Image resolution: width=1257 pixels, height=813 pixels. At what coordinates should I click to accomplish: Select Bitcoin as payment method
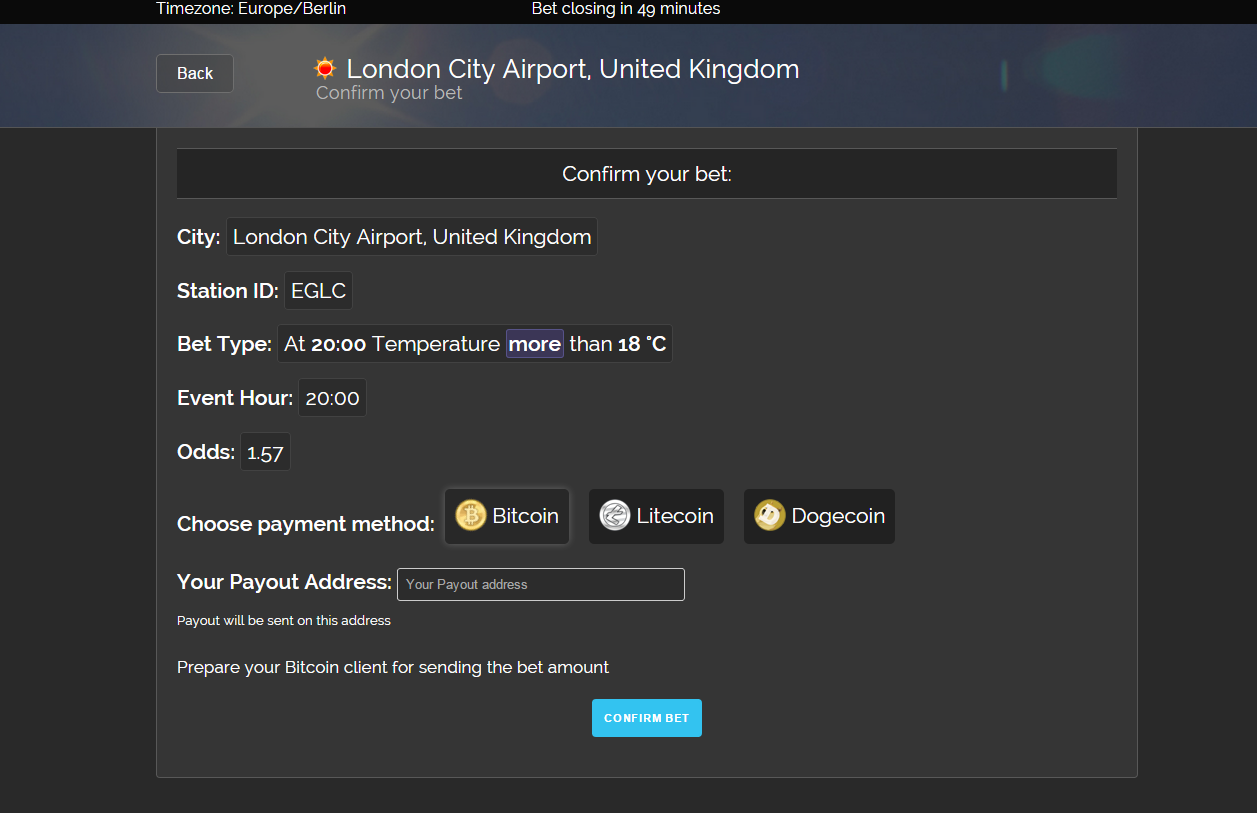pyautogui.click(x=507, y=516)
